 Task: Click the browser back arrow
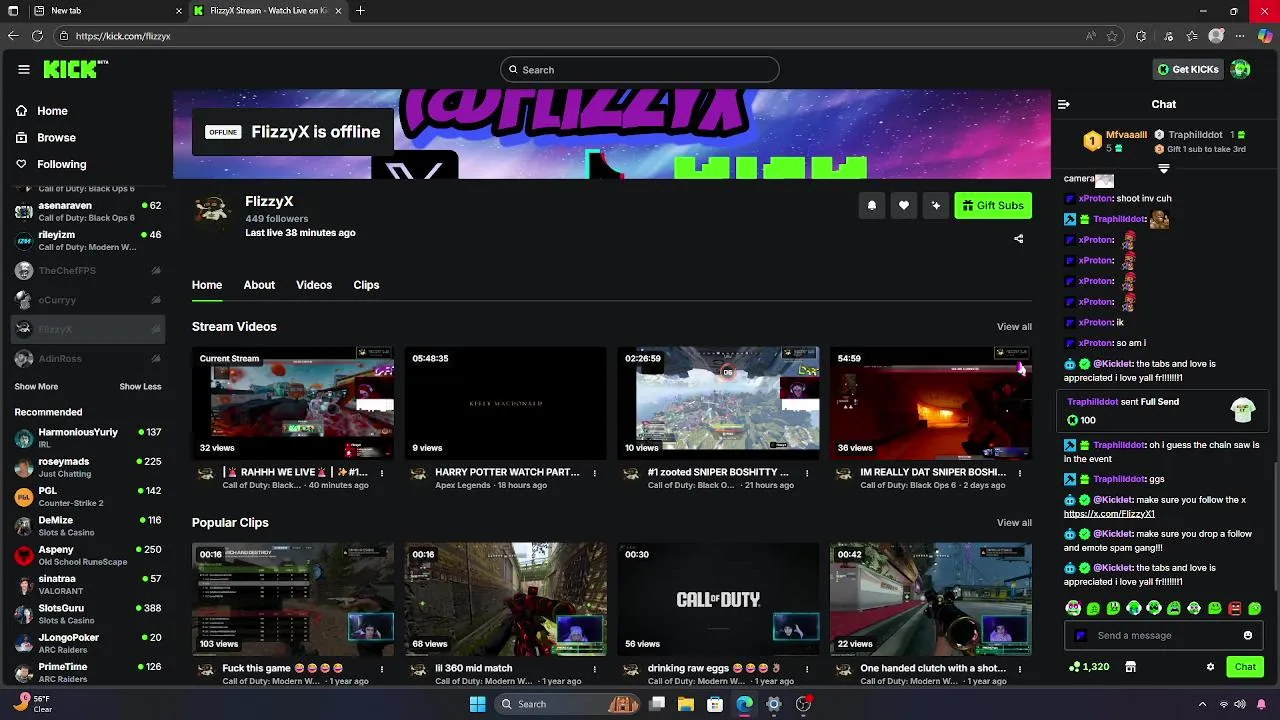(13, 36)
